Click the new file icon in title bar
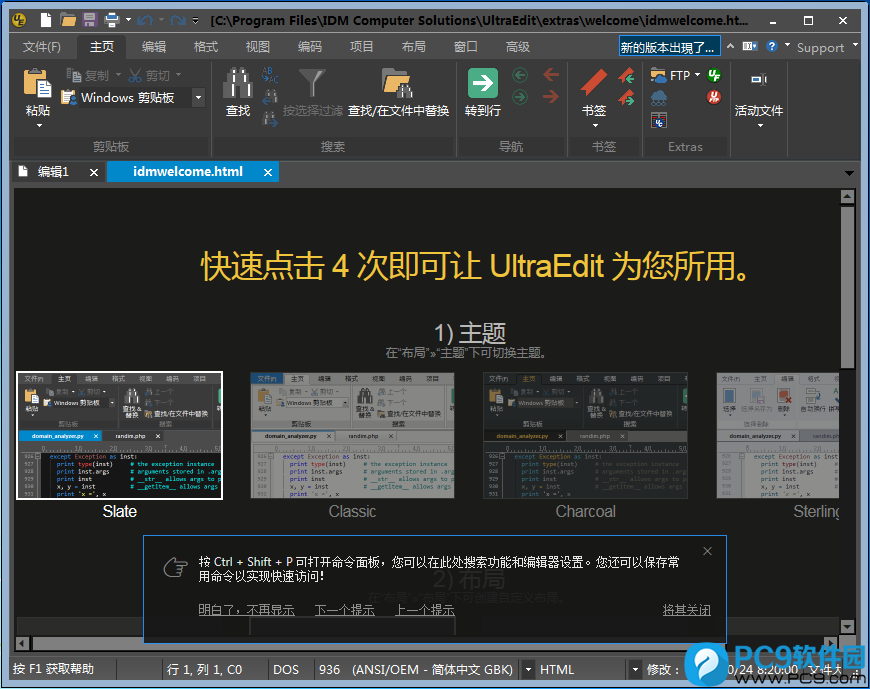 pyautogui.click(x=45, y=21)
